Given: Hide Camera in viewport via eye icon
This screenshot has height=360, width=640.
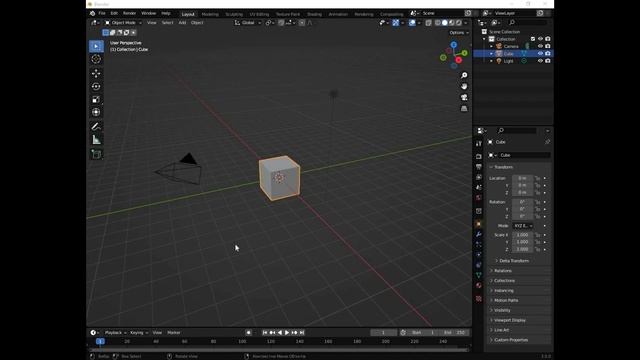Looking at the screenshot, I should click(540, 46).
